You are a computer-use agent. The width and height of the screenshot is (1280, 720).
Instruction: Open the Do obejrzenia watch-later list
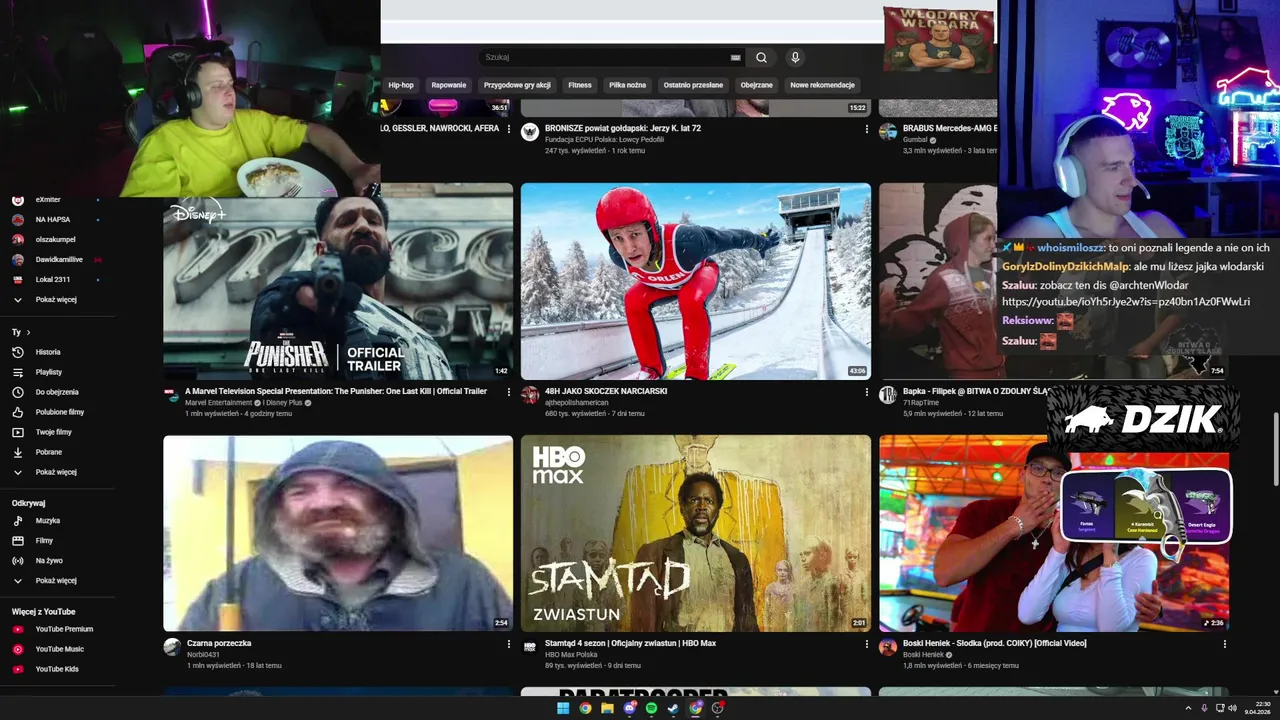pos(56,392)
